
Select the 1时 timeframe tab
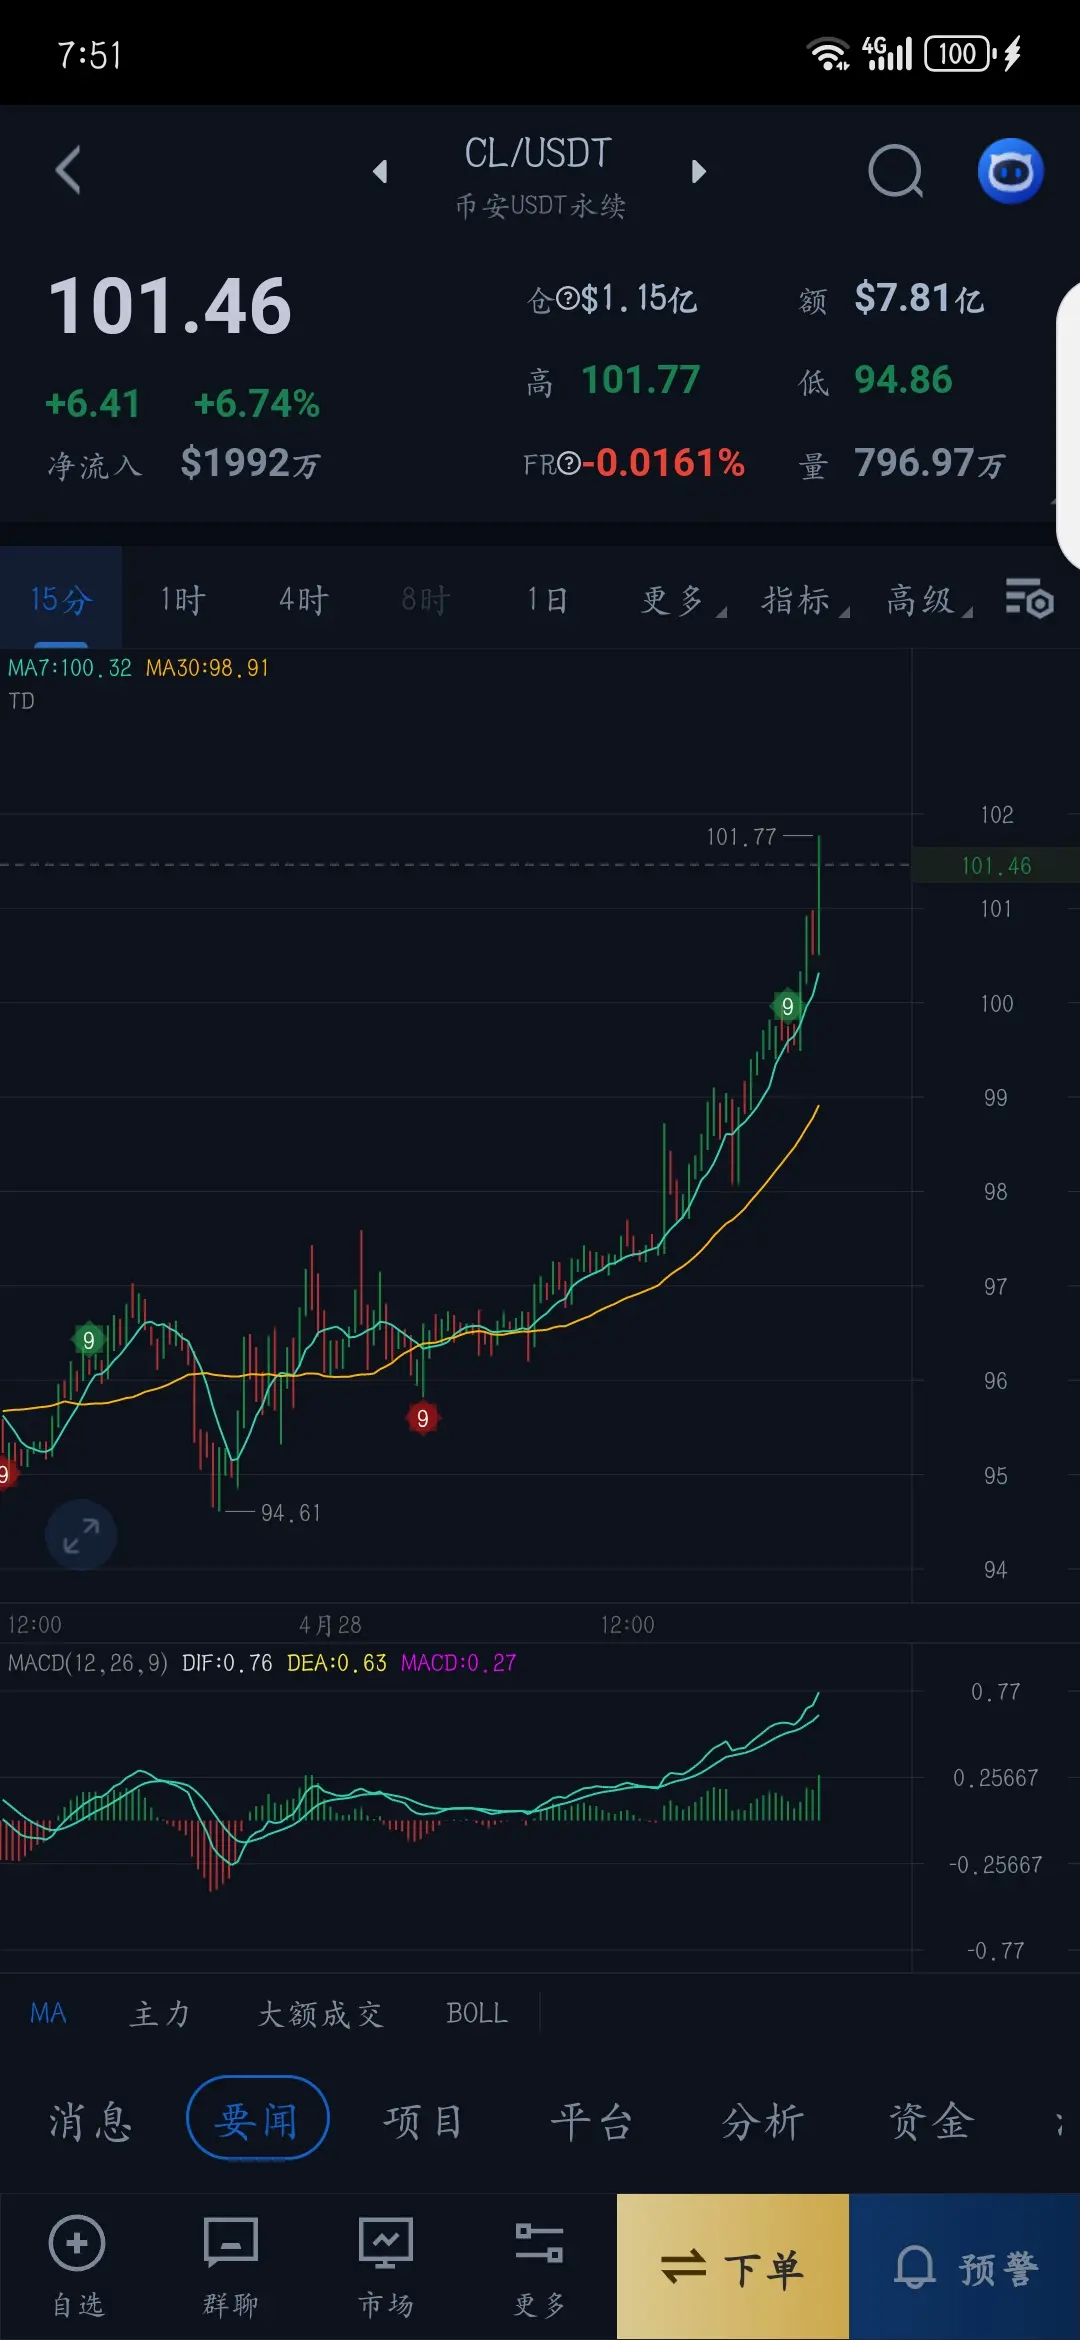click(183, 599)
